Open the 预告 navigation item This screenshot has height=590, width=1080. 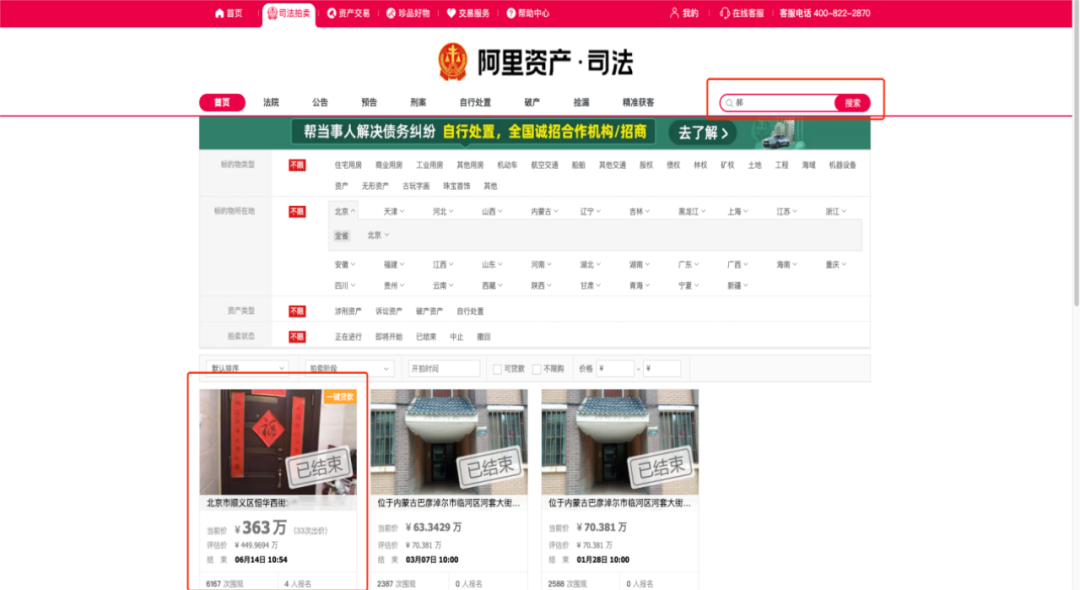[369, 103]
